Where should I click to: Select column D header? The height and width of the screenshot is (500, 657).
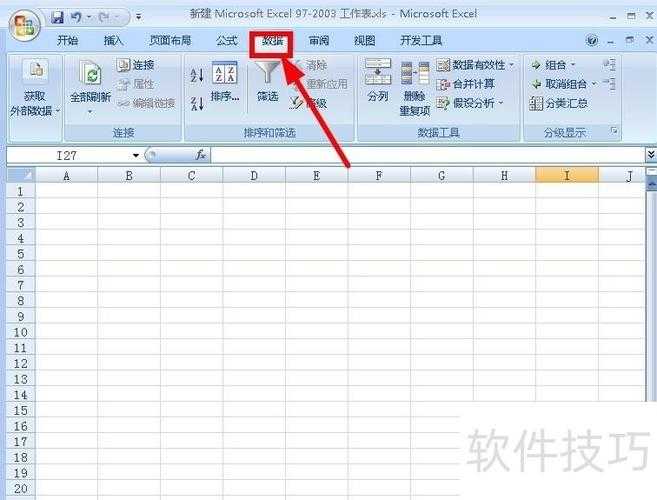[x=254, y=176]
